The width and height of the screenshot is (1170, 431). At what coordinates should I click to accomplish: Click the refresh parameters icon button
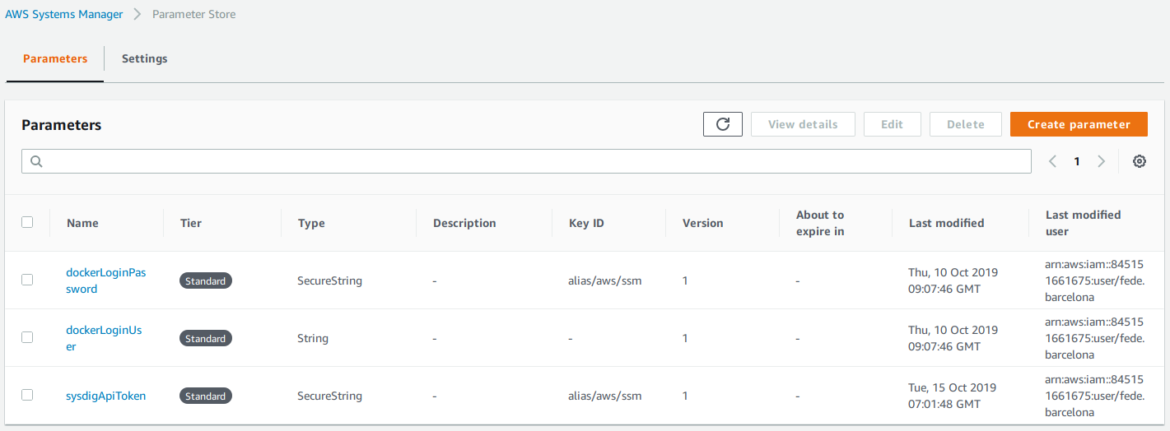pyautogui.click(x=722, y=125)
